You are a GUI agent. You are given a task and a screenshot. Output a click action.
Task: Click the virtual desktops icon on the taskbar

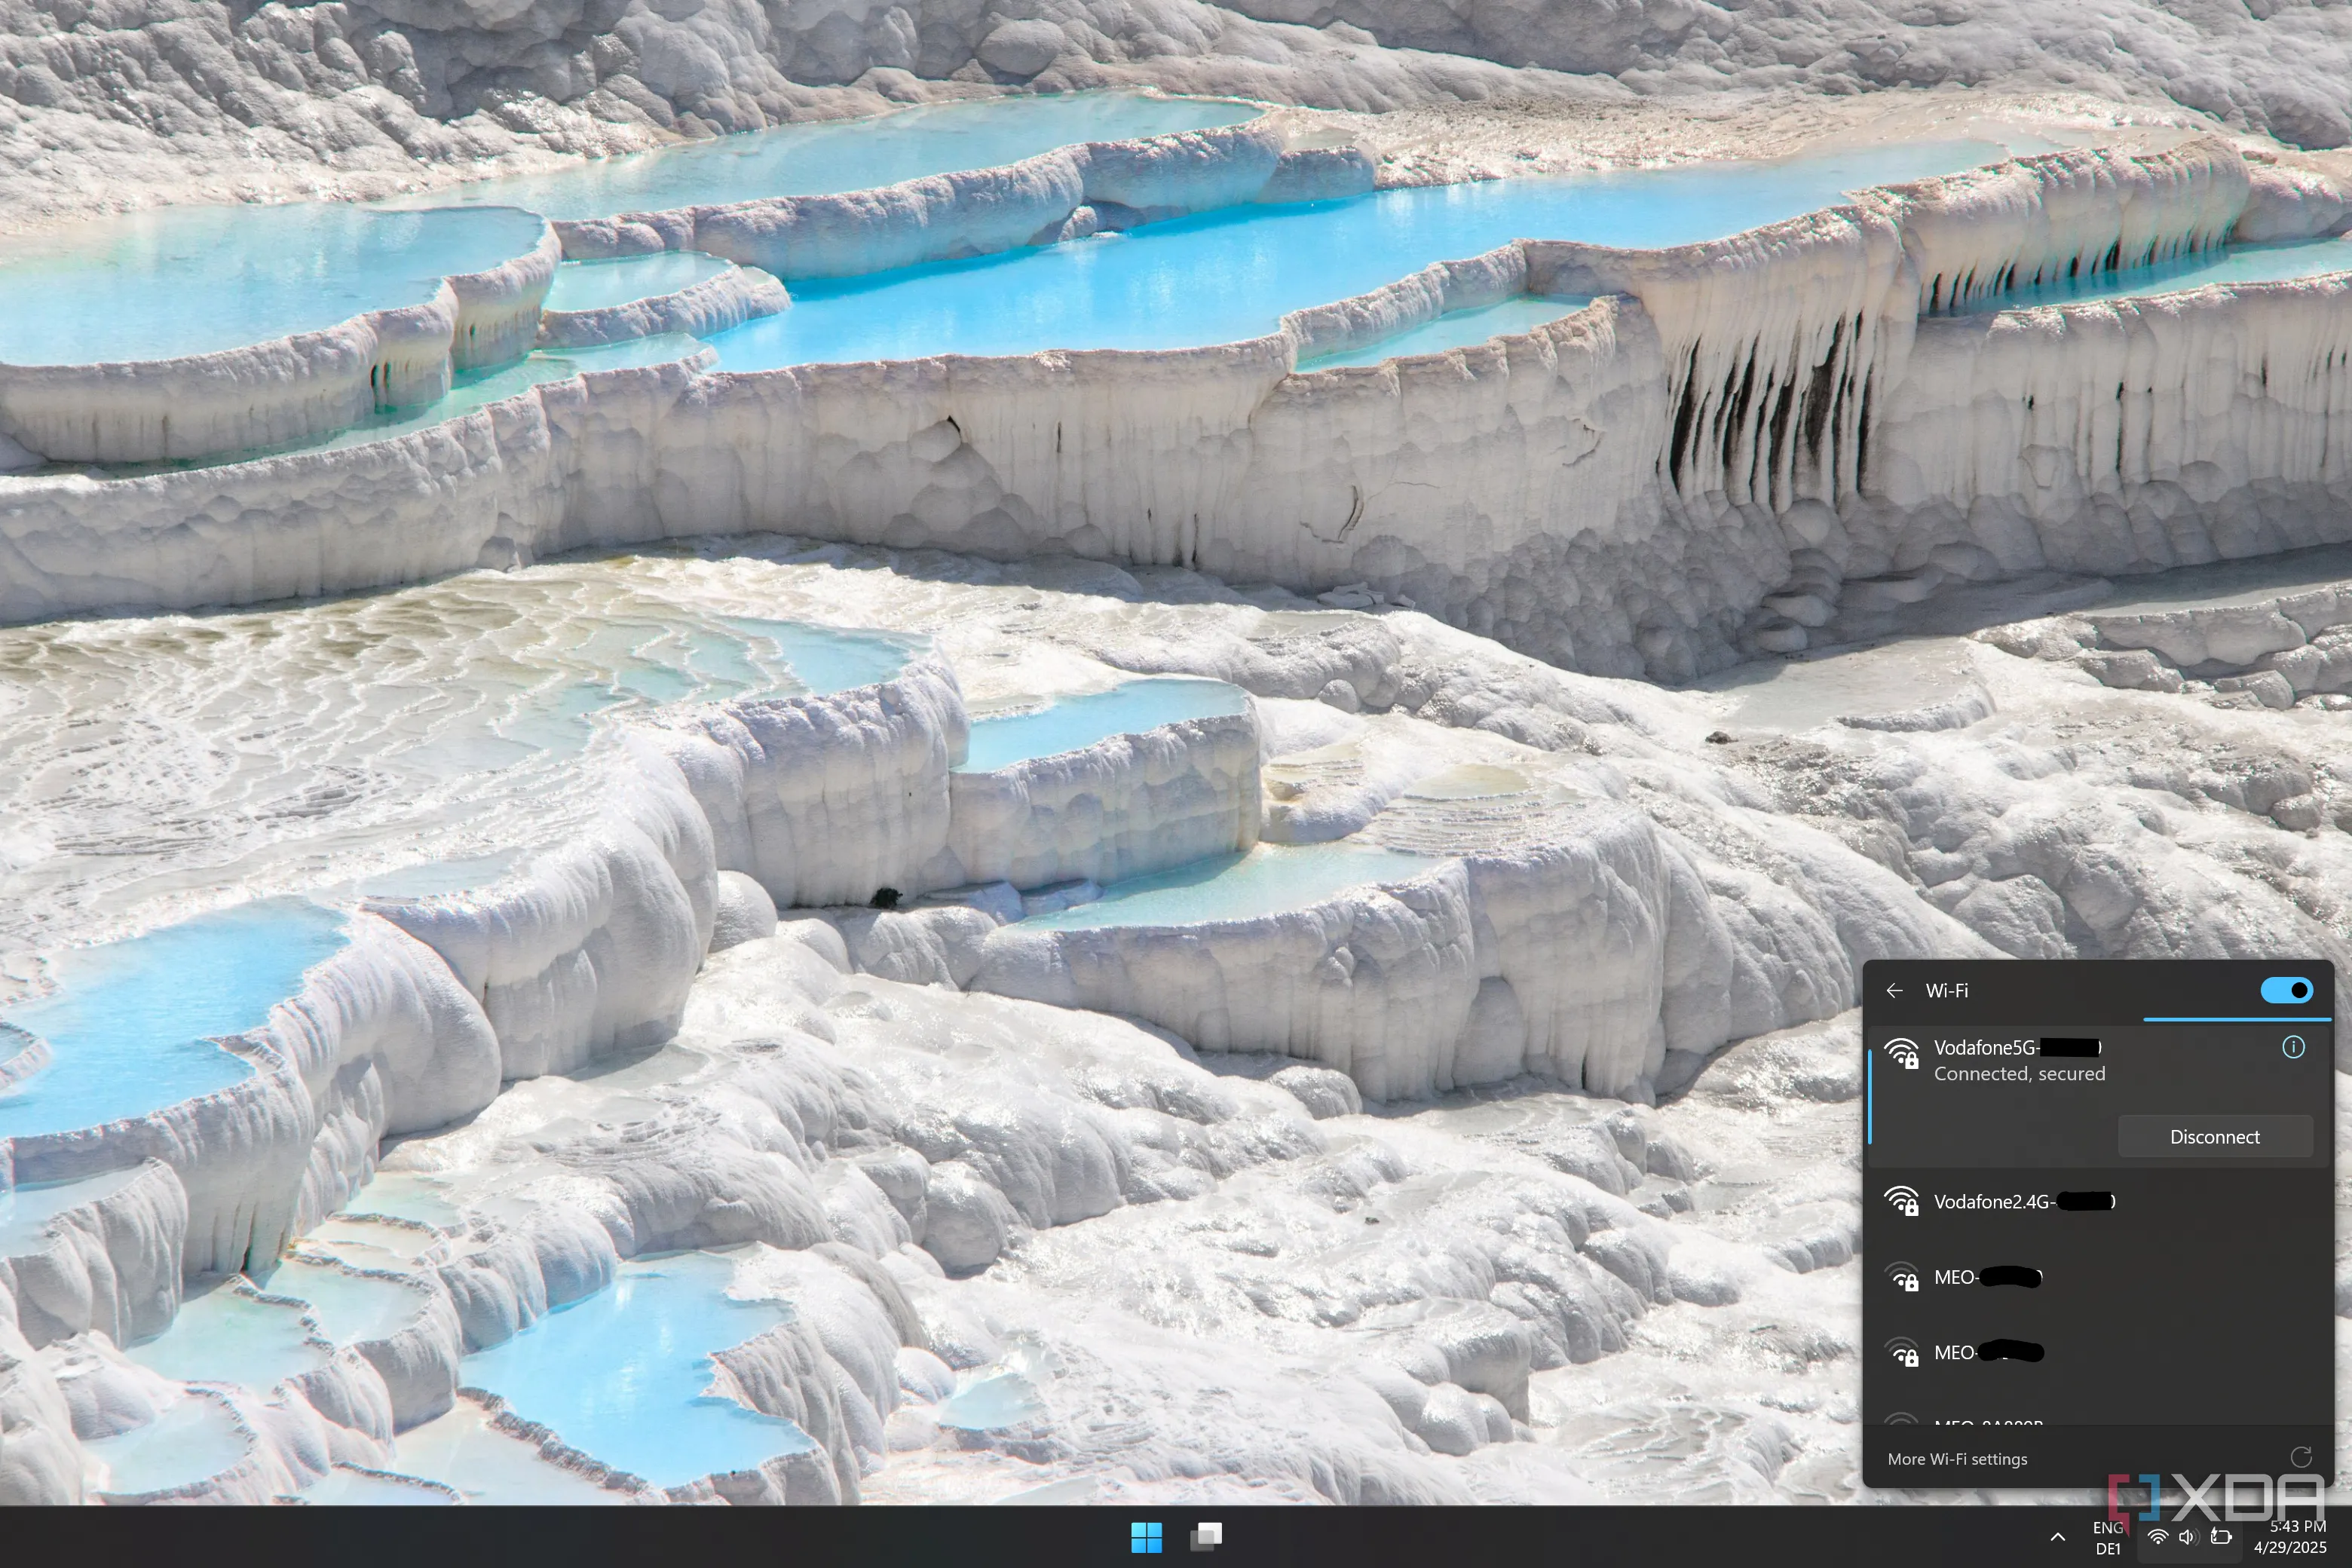point(1206,1536)
